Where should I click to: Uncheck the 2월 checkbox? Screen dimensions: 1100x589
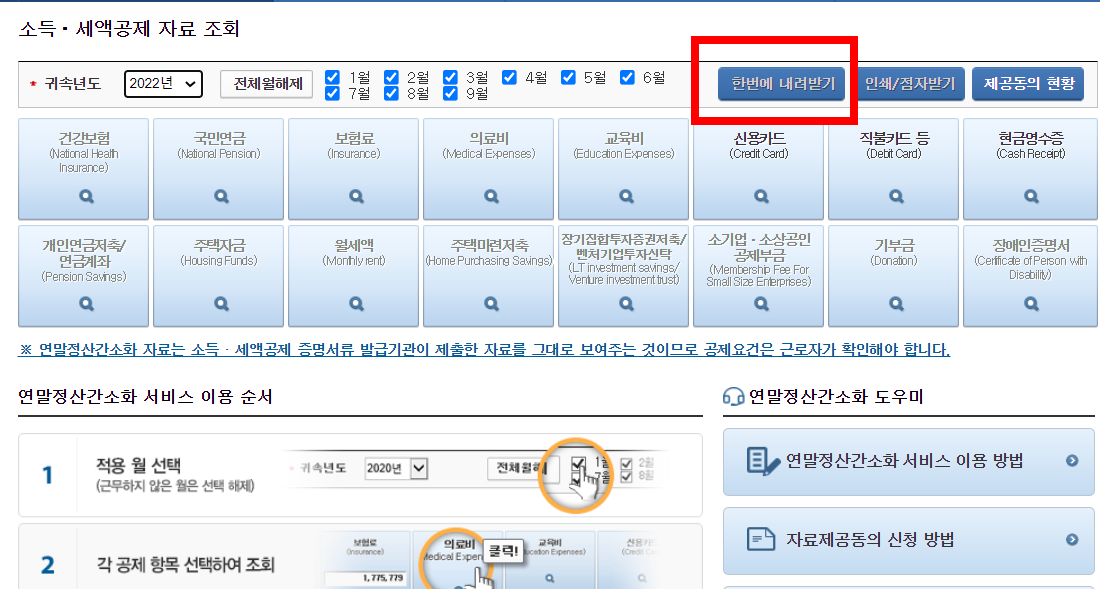391,77
